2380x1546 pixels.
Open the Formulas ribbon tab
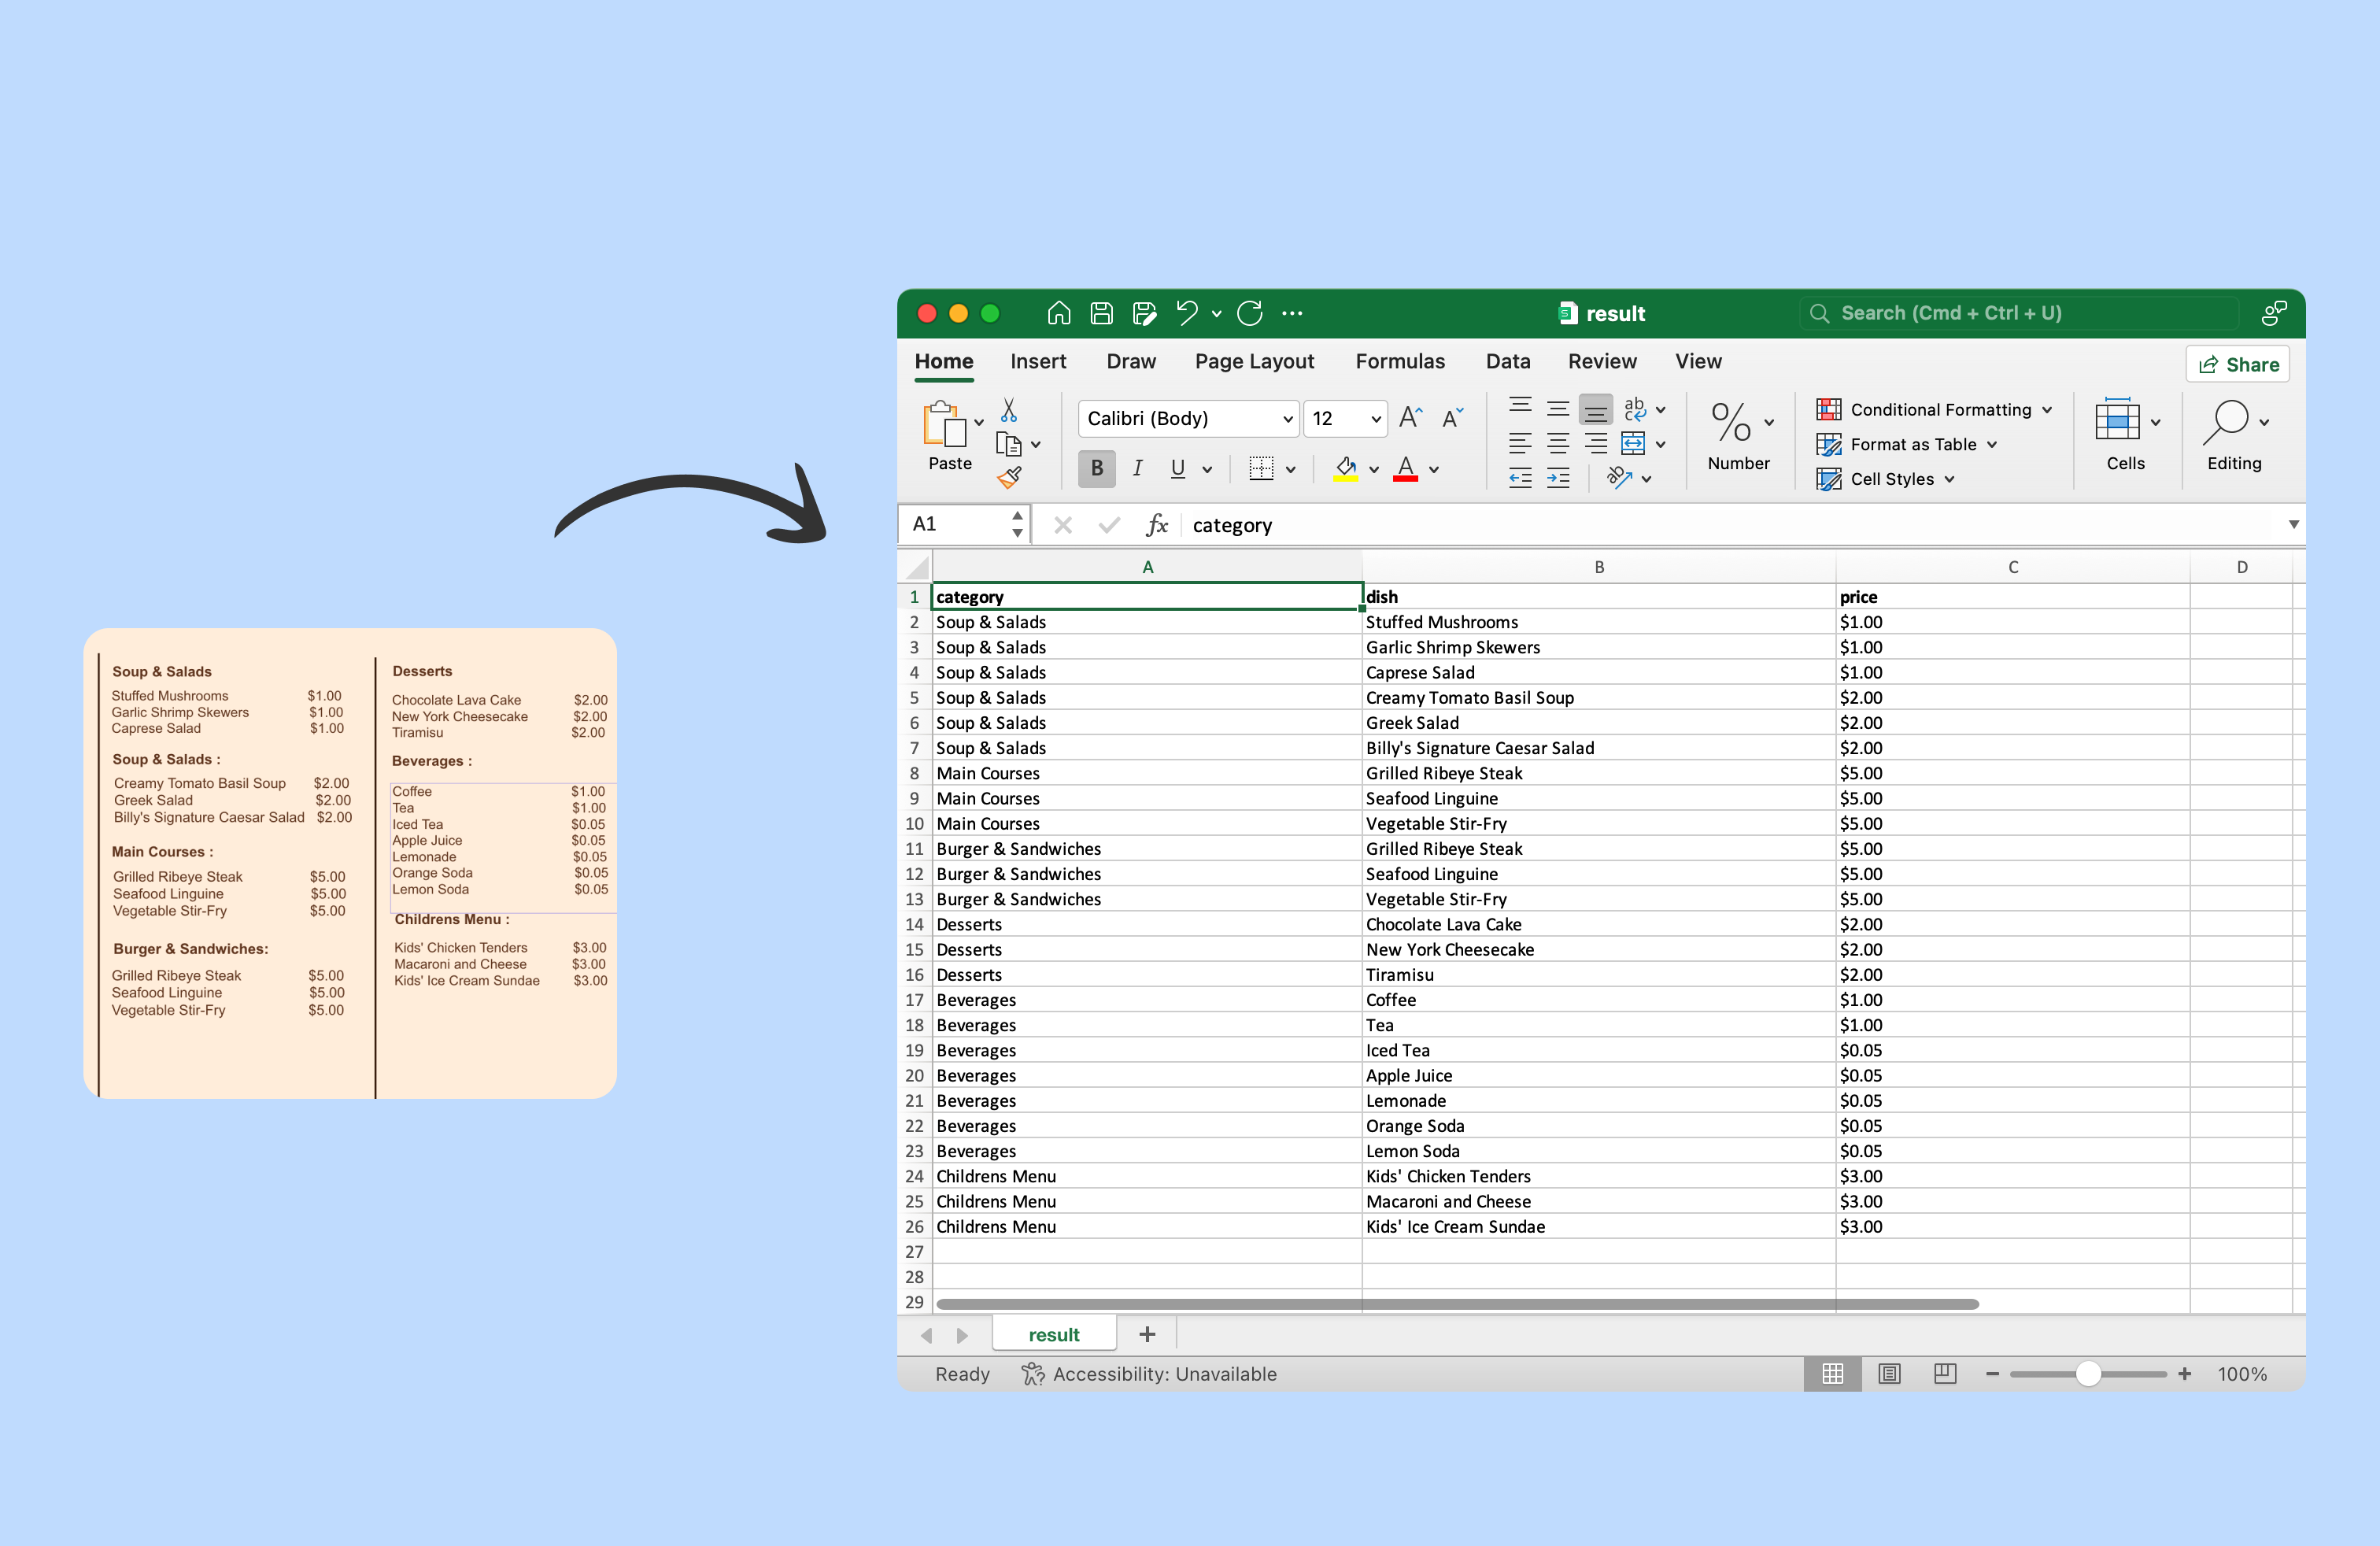click(1399, 361)
